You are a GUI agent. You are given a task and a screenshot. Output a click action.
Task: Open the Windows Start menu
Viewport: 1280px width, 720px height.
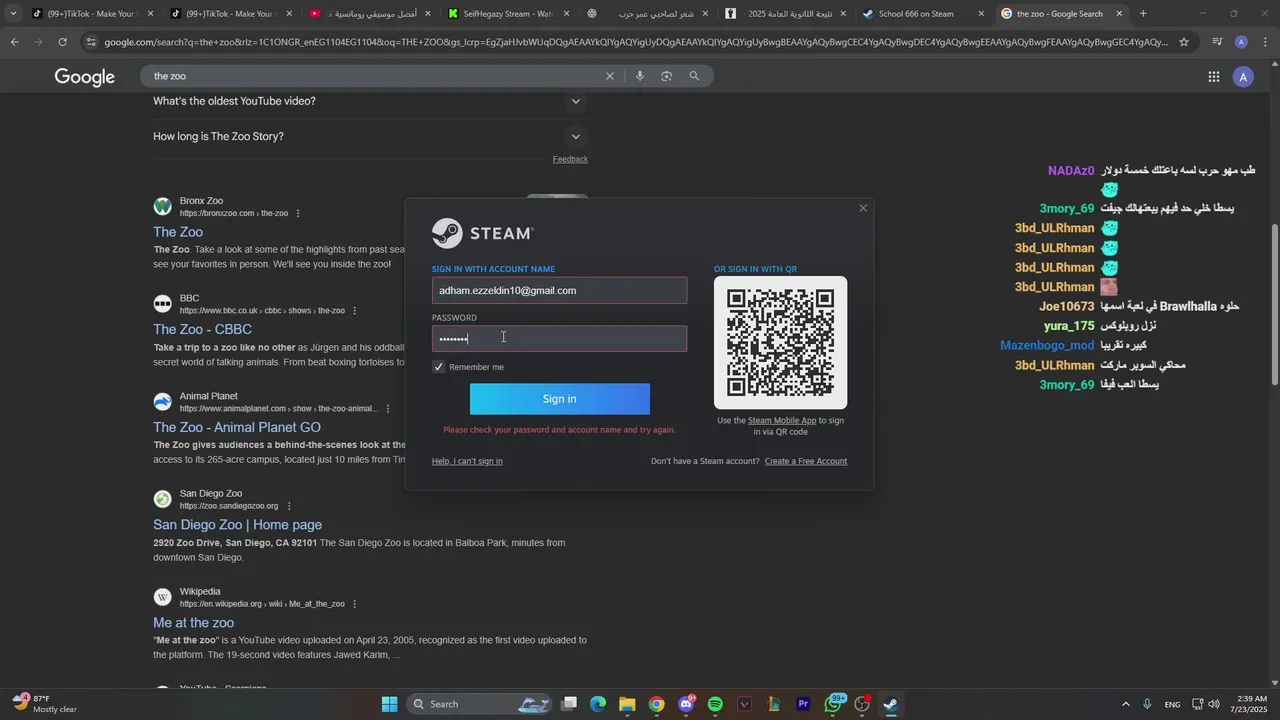point(390,704)
